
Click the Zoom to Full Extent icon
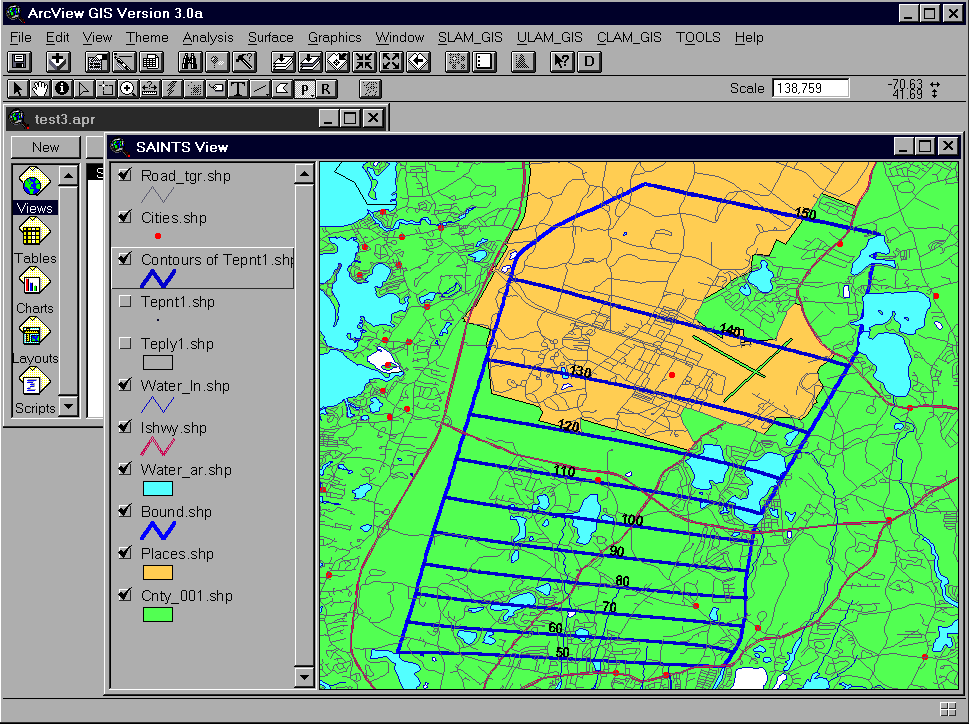coord(283,62)
